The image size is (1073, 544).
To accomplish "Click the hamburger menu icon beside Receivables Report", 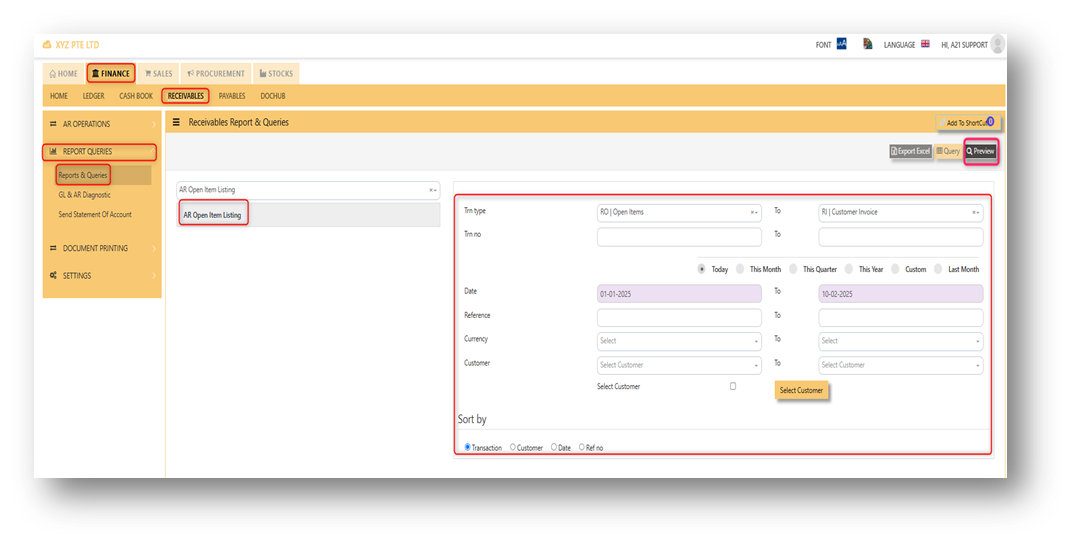I will click(x=176, y=122).
